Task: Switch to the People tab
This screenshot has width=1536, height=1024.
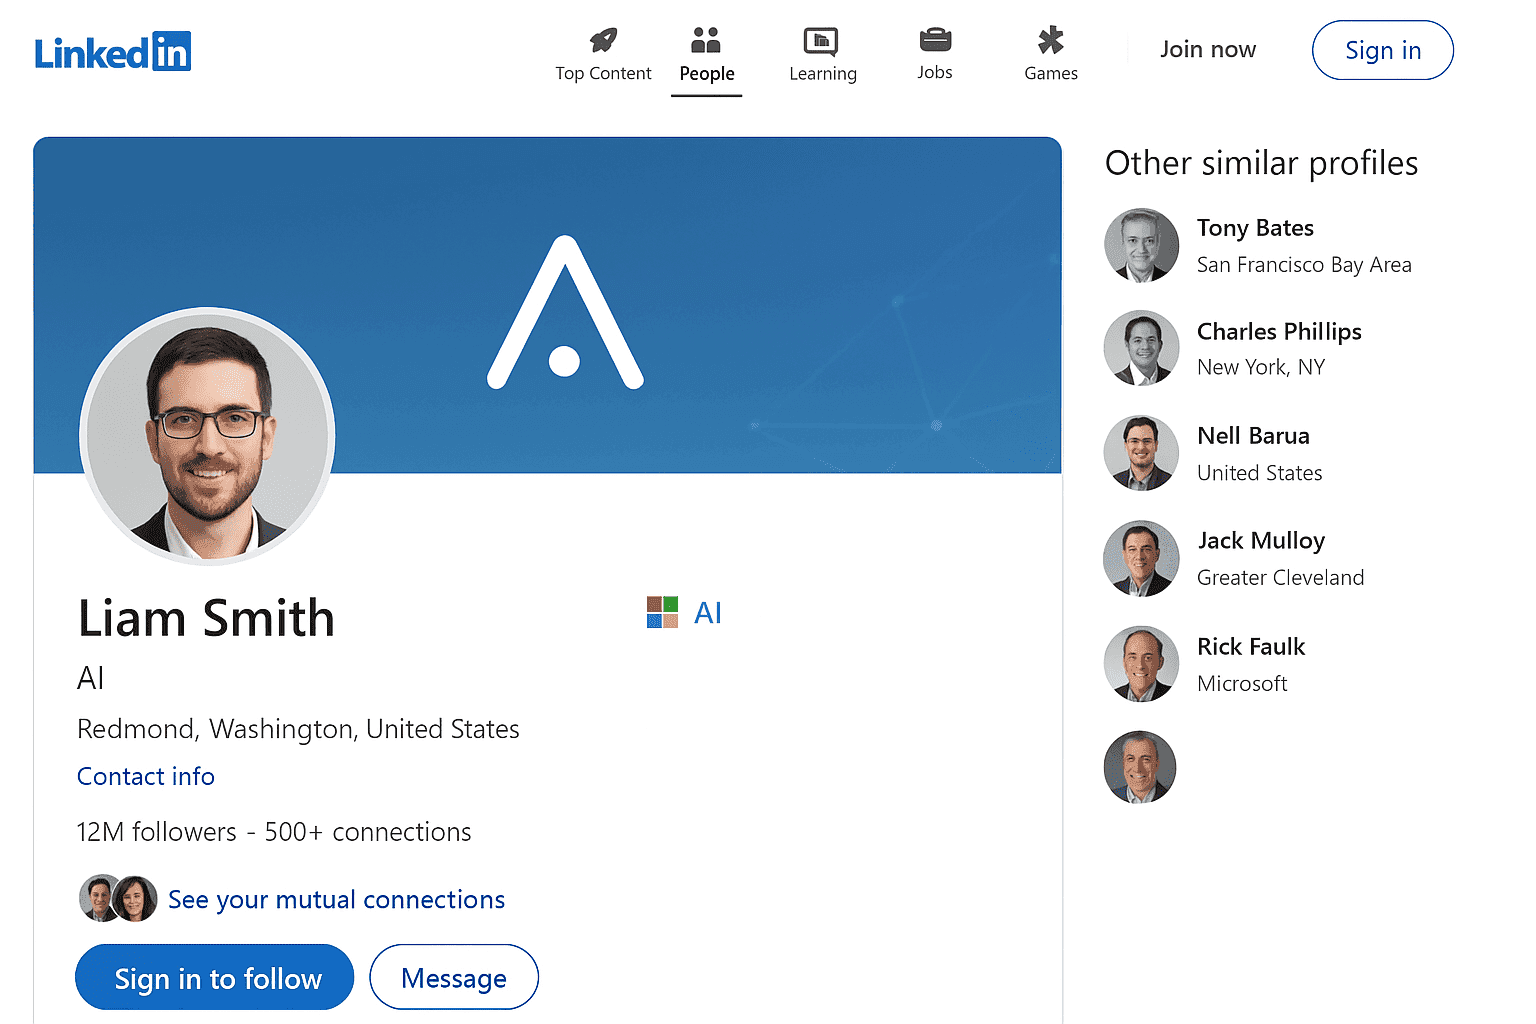Action: [x=706, y=73]
